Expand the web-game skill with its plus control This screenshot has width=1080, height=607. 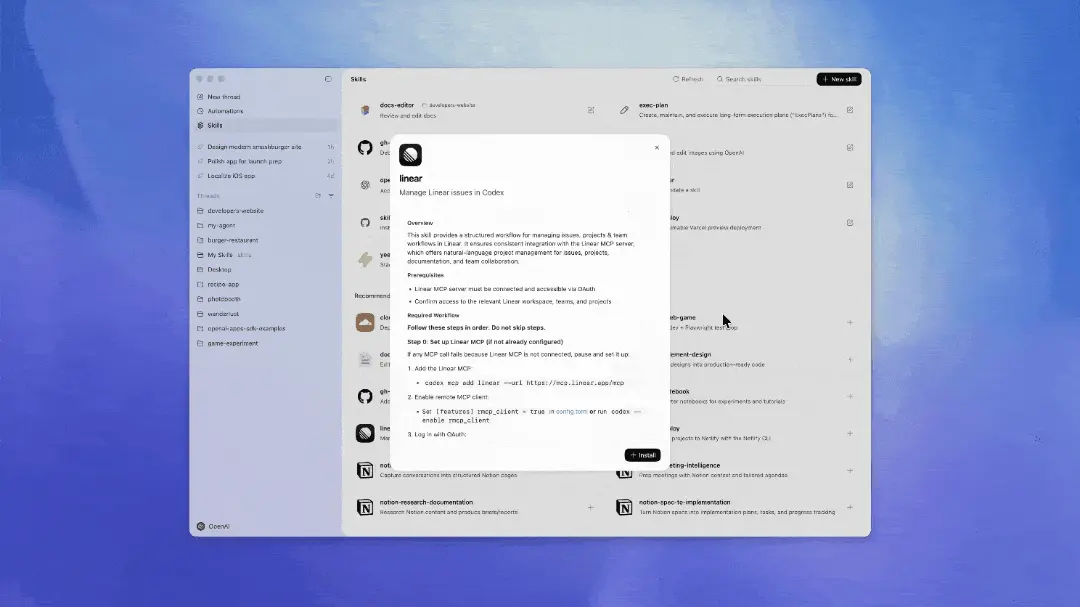coord(849,322)
